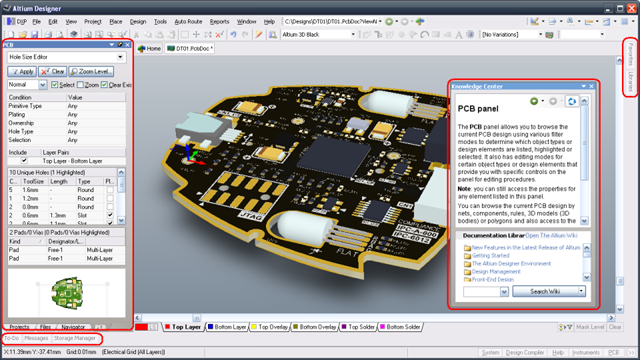Click the board thumbnail preview in PCB panel
The height and width of the screenshot is (360, 640).
[67, 293]
